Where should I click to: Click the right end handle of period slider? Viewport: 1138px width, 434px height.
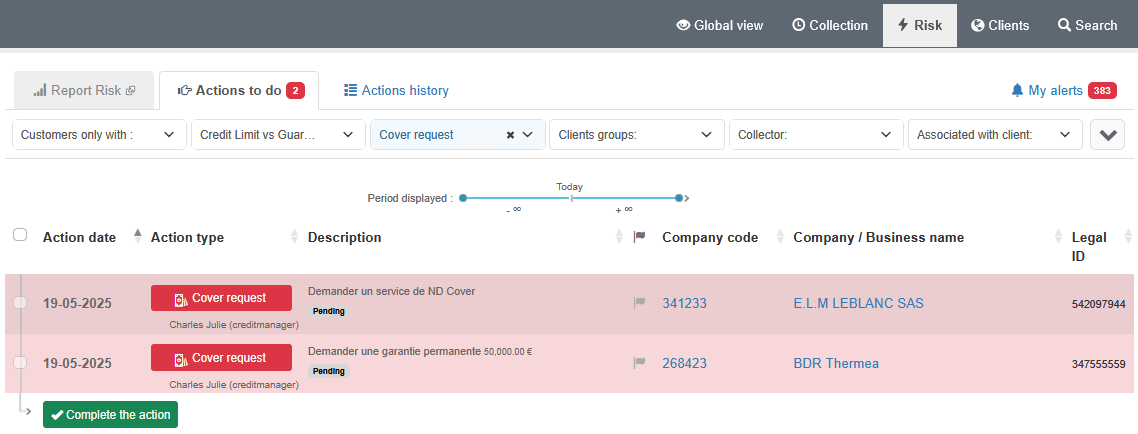(x=679, y=198)
